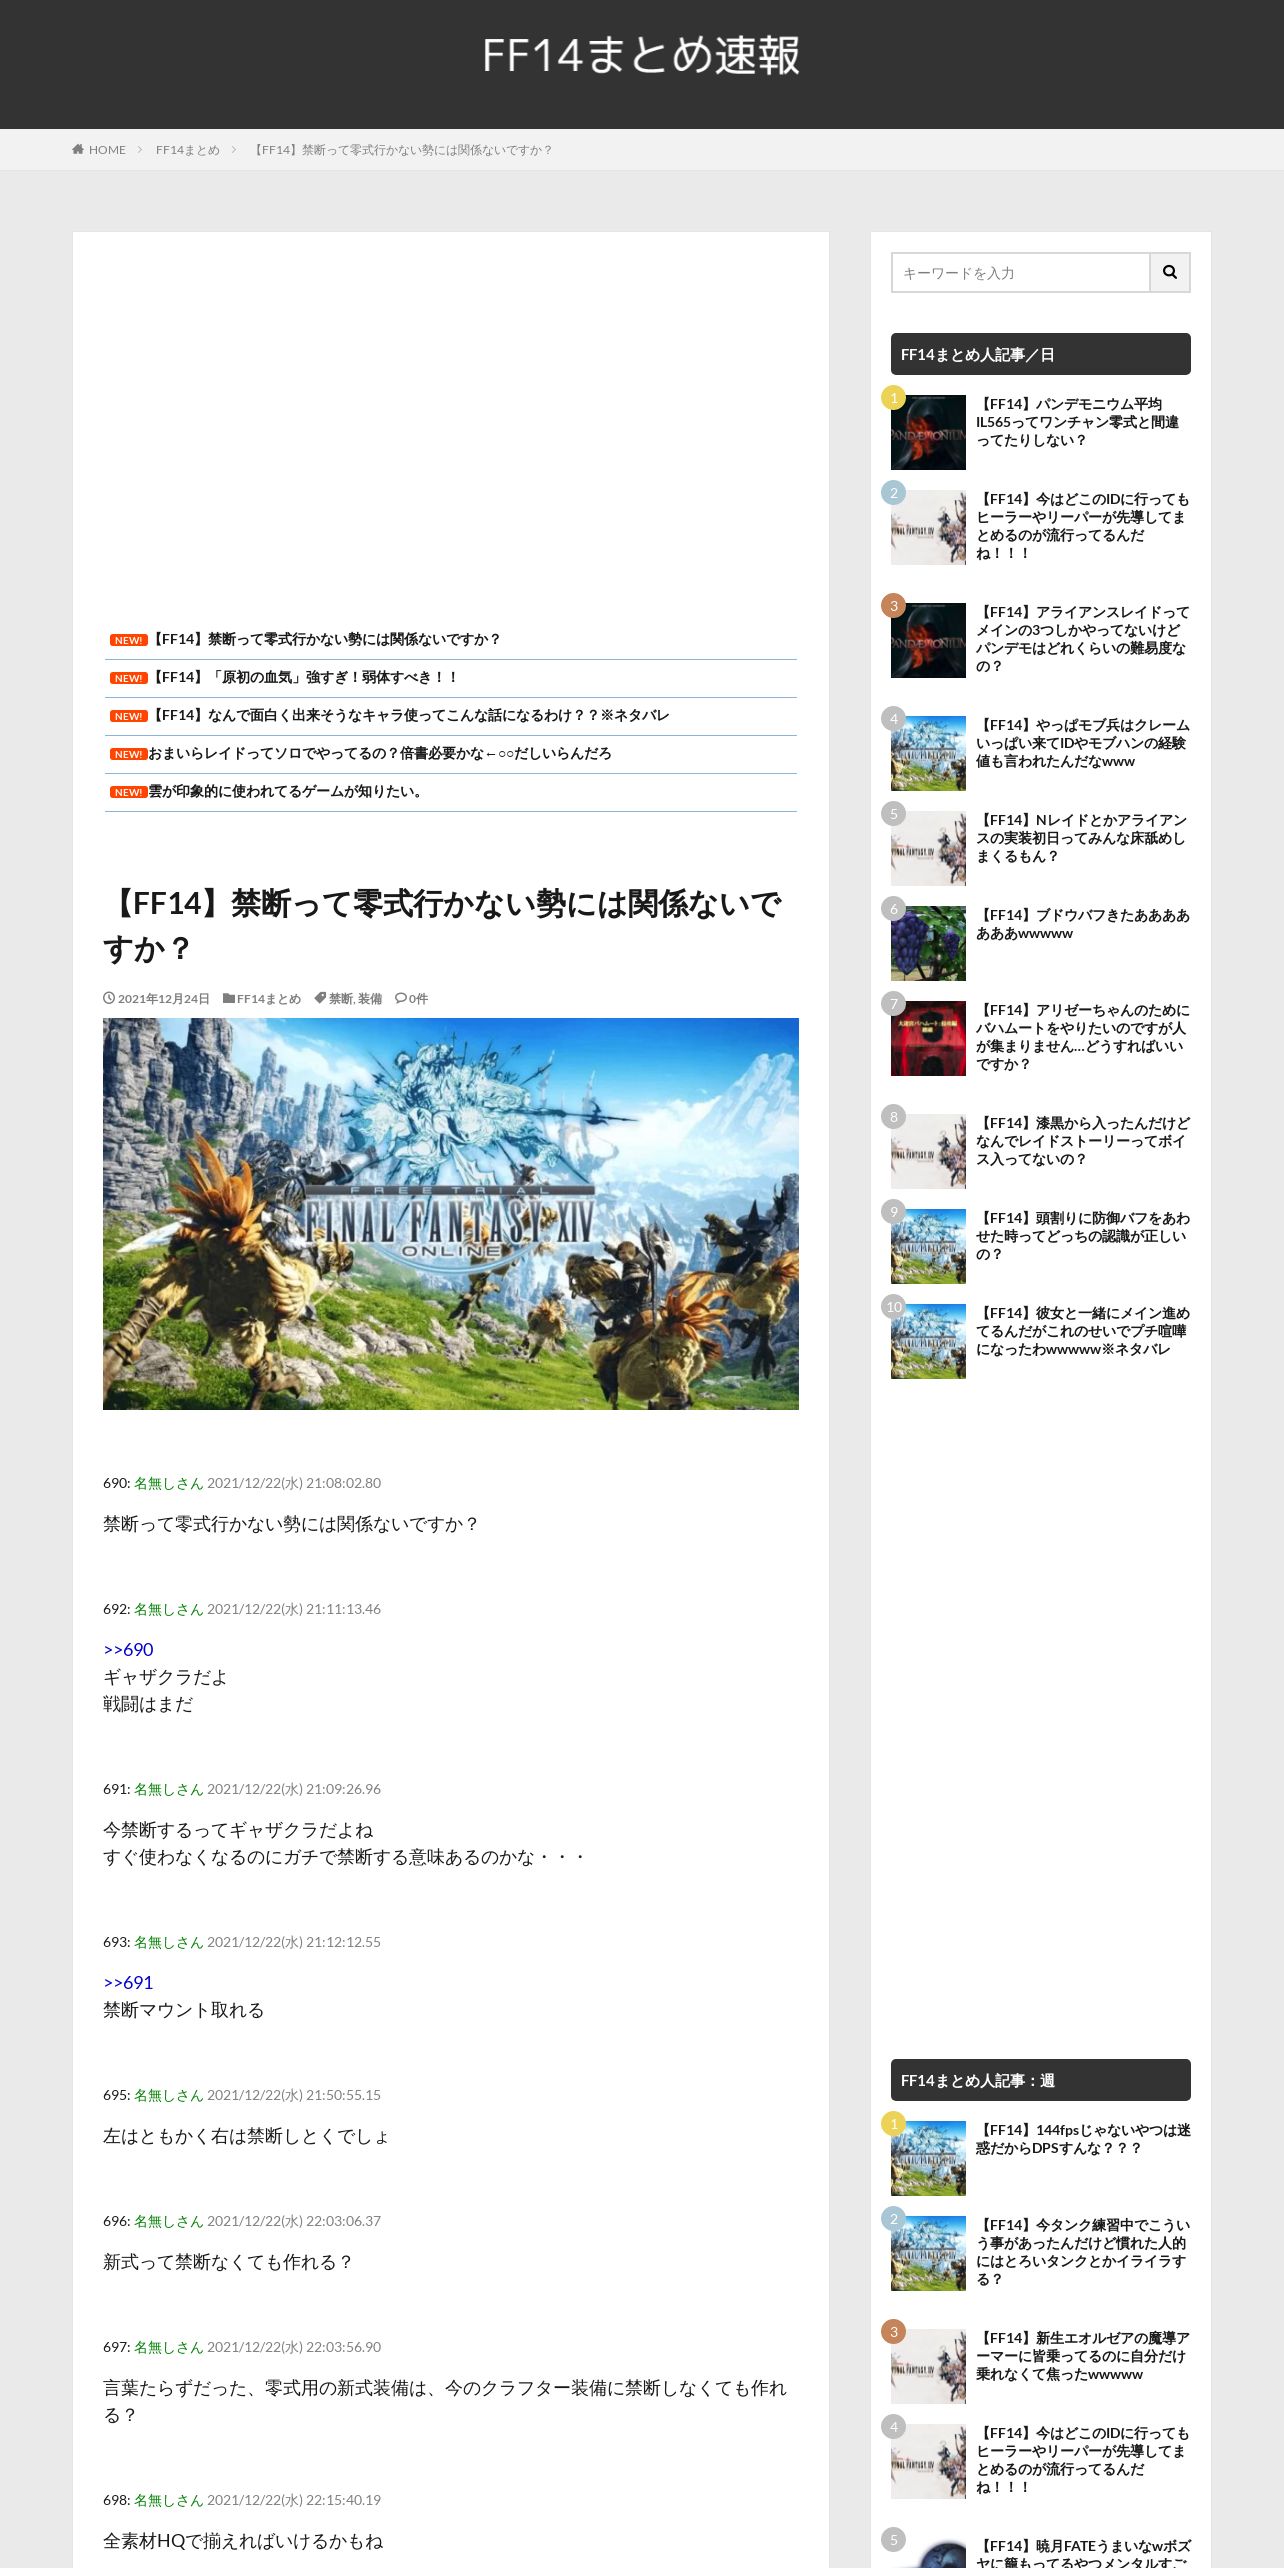Open weekly rank 1 144fpsじゃないやつ article
The height and width of the screenshot is (2568, 1284).
coord(1083,2139)
